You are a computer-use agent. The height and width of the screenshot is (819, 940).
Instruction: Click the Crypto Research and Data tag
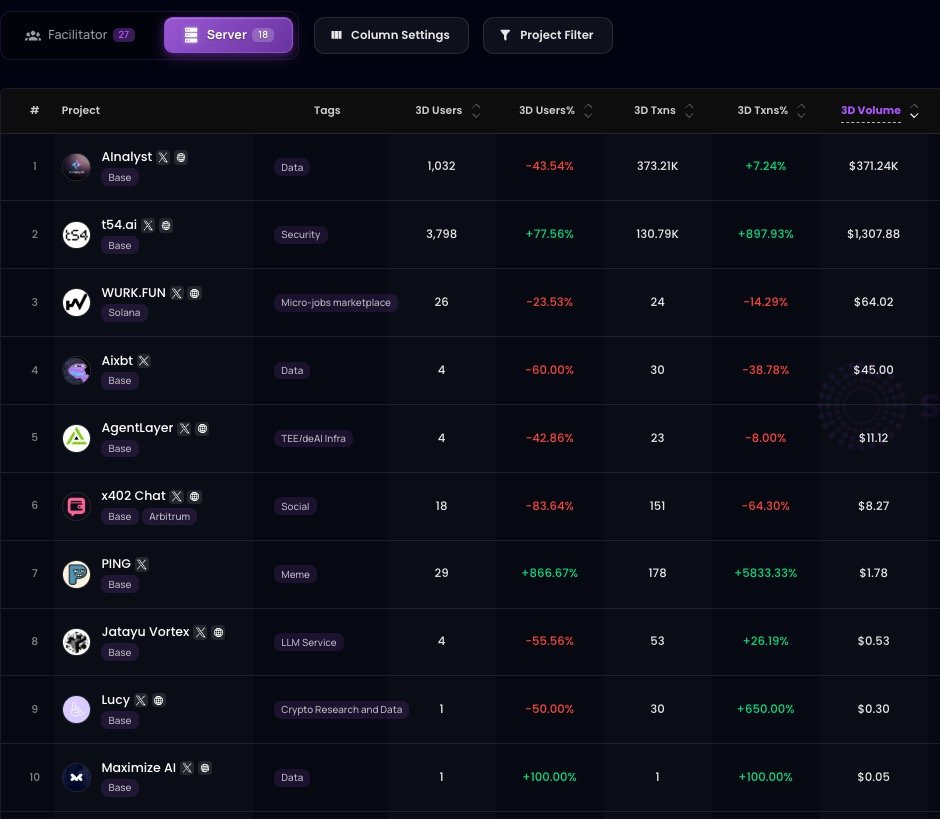click(341, 709)
